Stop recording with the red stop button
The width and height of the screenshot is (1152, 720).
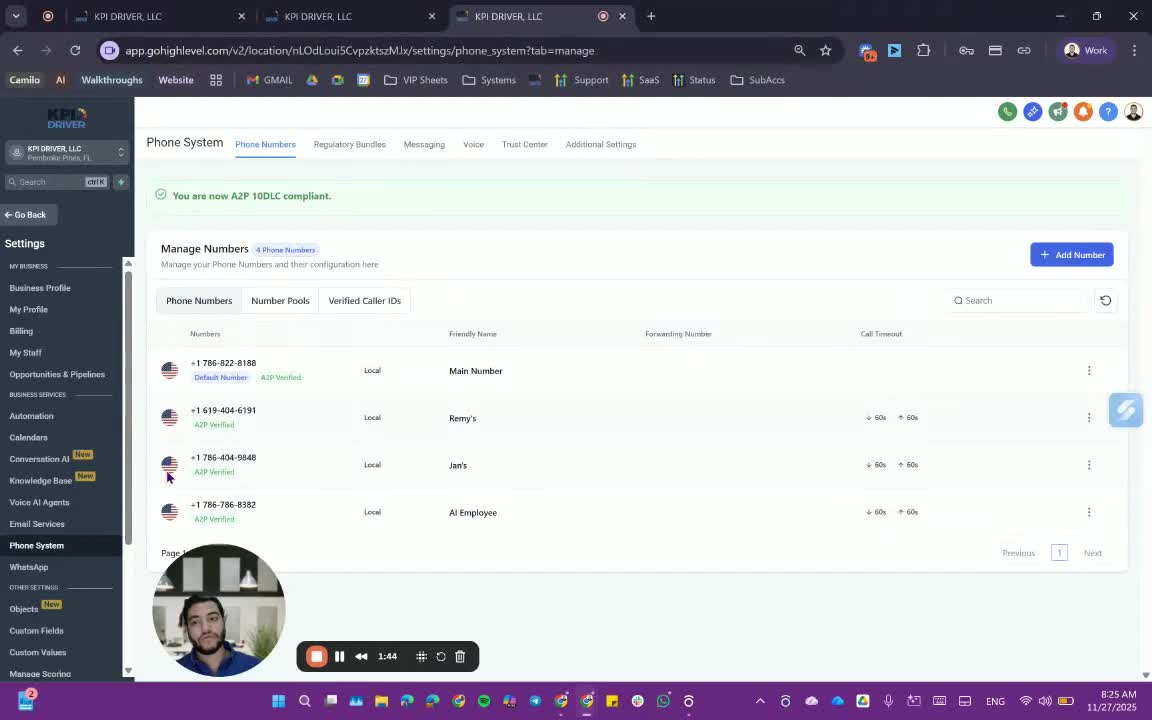[317, 656]
